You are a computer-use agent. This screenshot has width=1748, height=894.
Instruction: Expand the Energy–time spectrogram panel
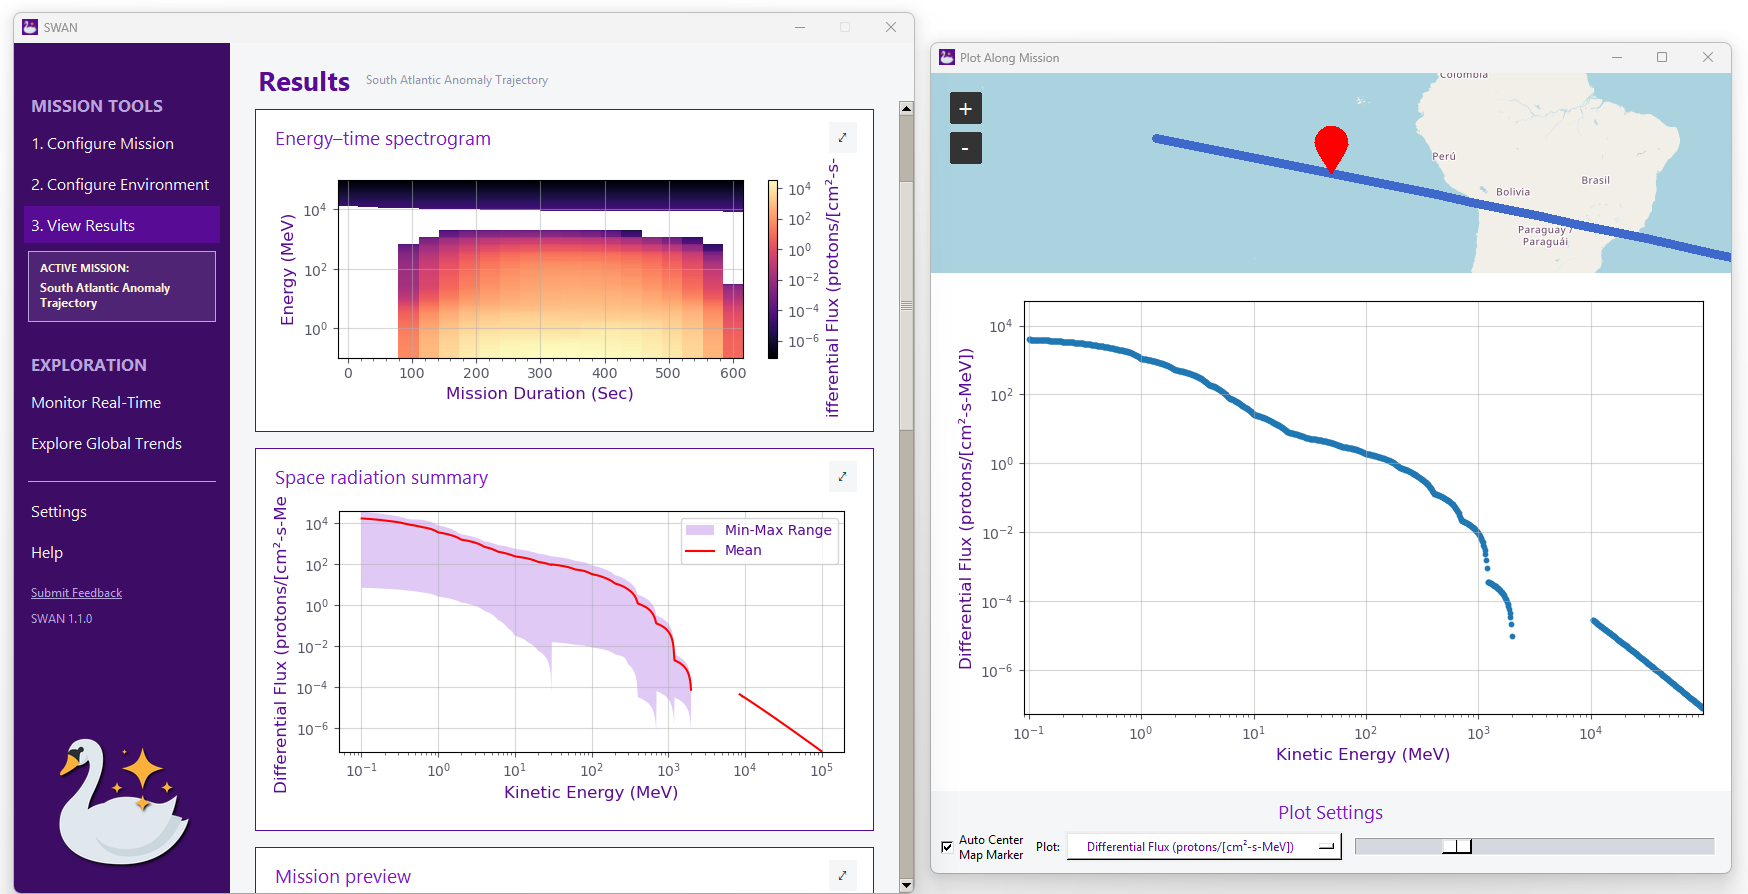842,138
